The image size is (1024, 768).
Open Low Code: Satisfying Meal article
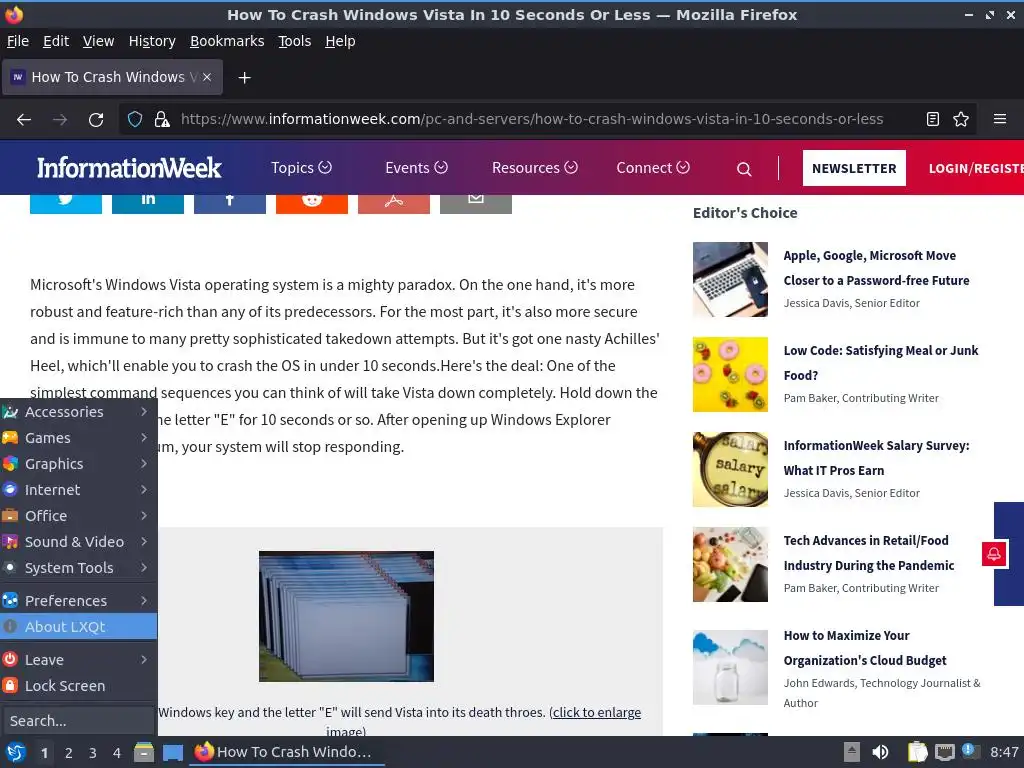click(880, 362)
